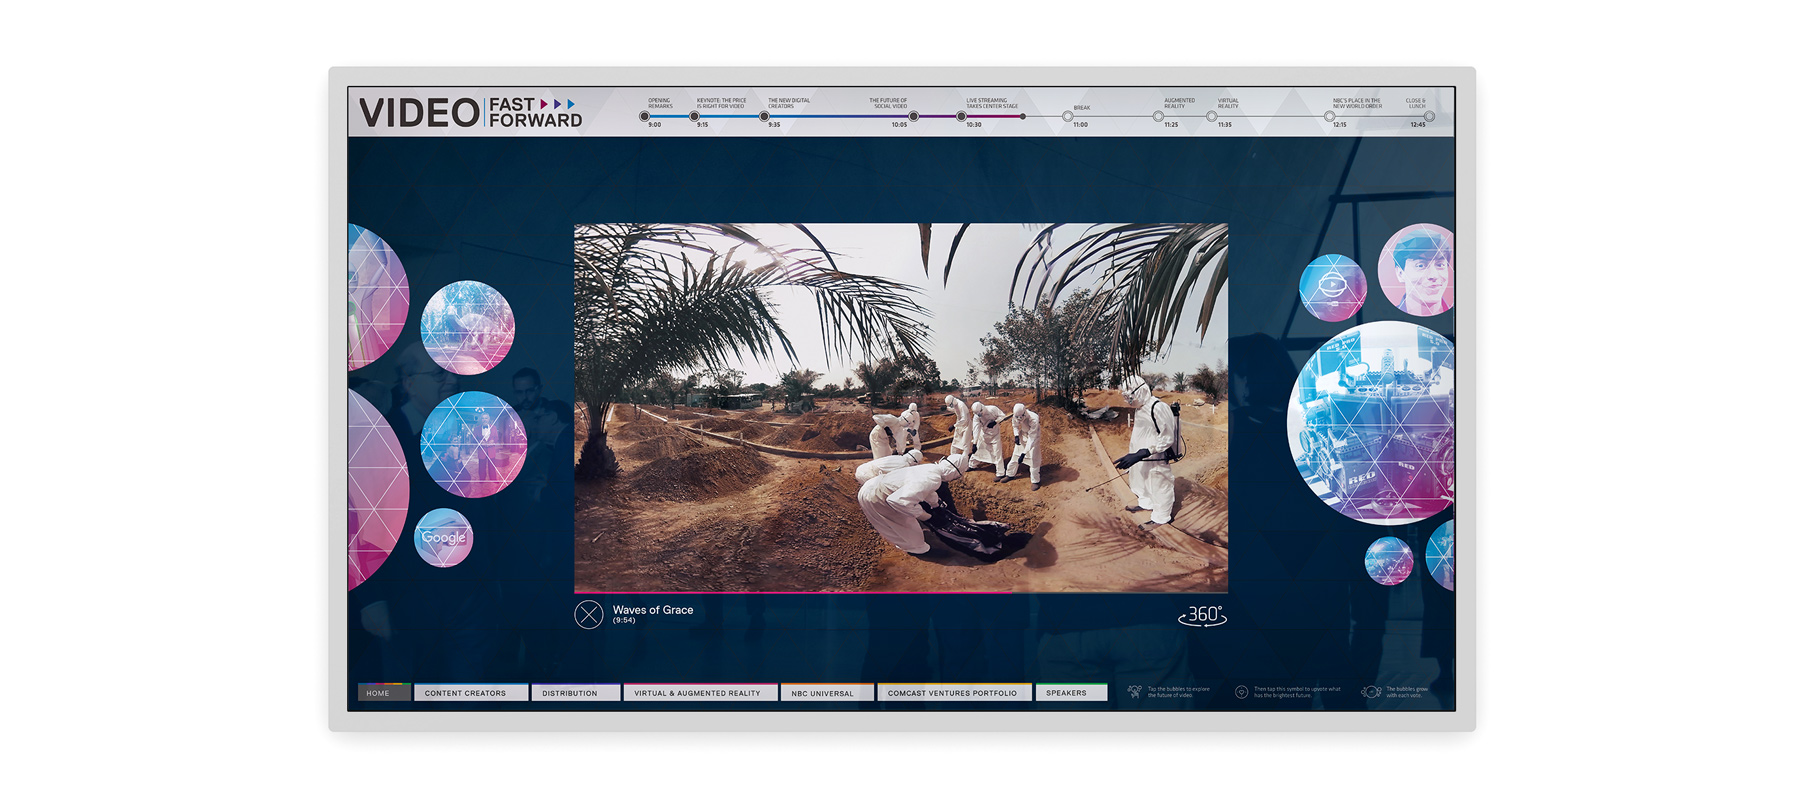Select the Break 11:00 timeline marker
Screen dimensions: 1800x801
click(1068, 117)
